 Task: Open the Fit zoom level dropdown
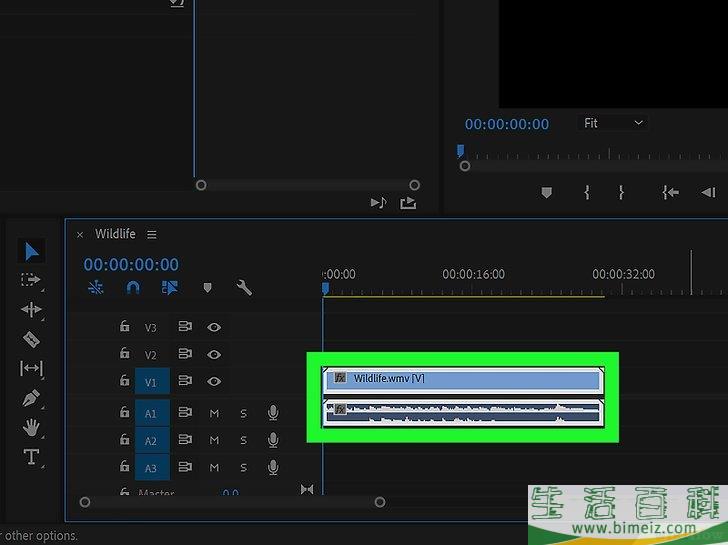[x=612, y=123]
